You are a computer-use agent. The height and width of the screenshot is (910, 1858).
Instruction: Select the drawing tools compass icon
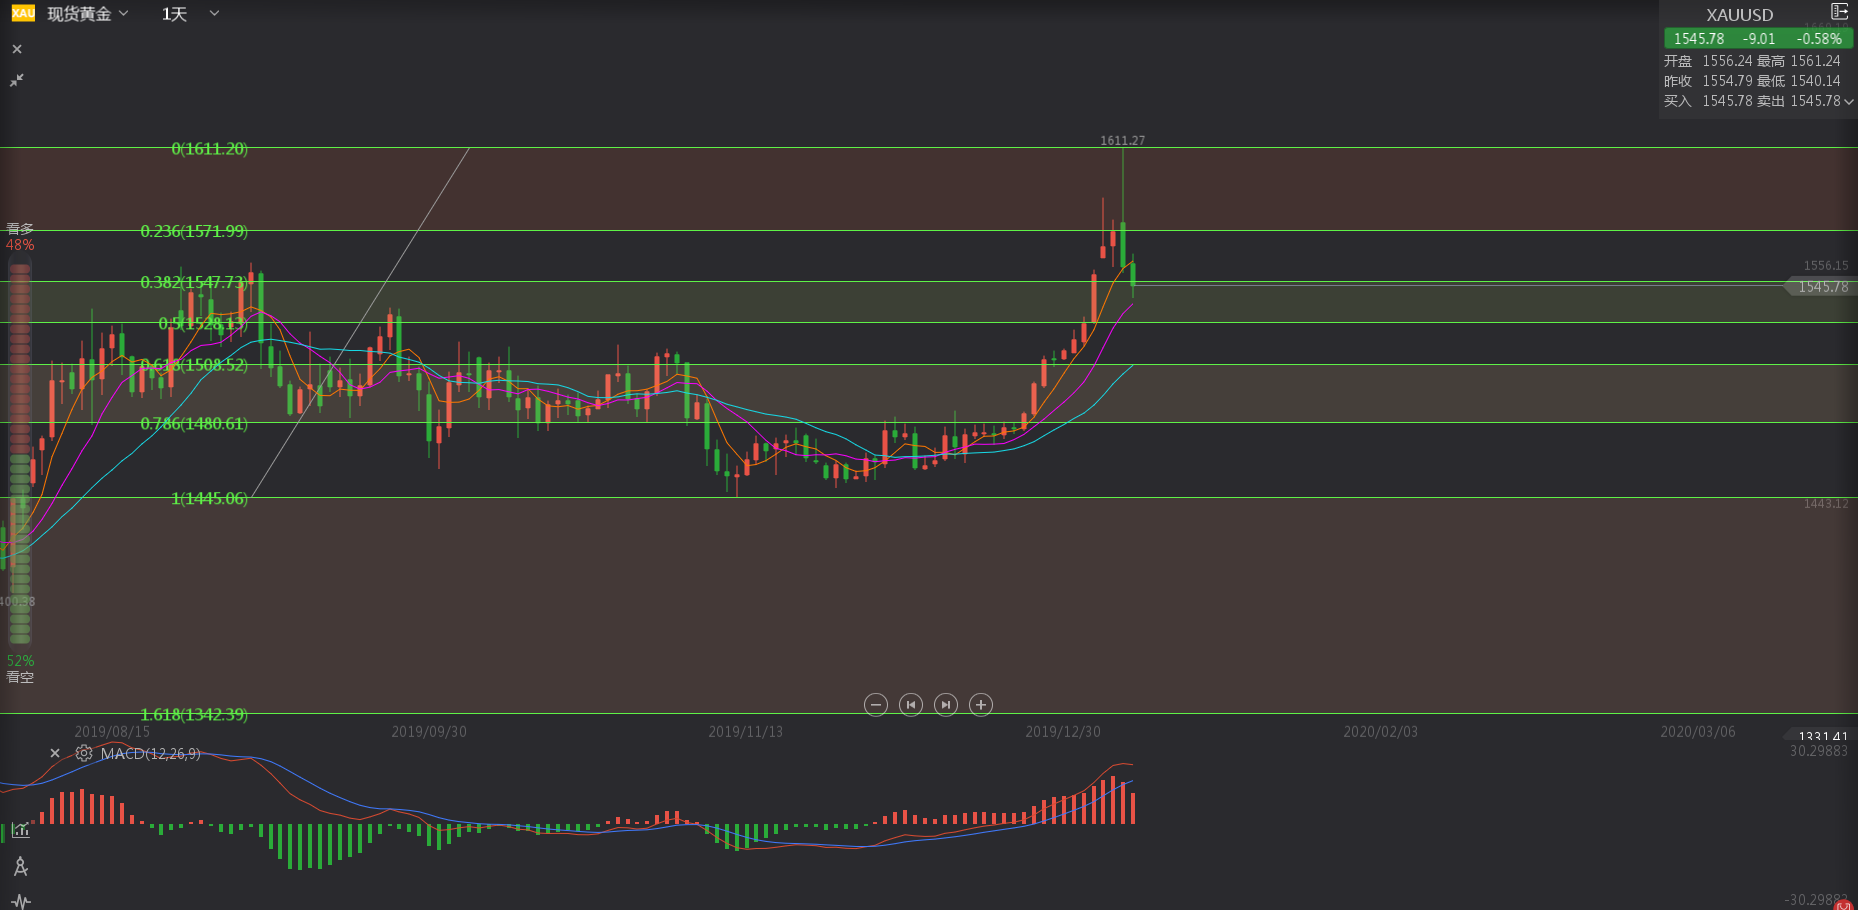tap(21, 867)
